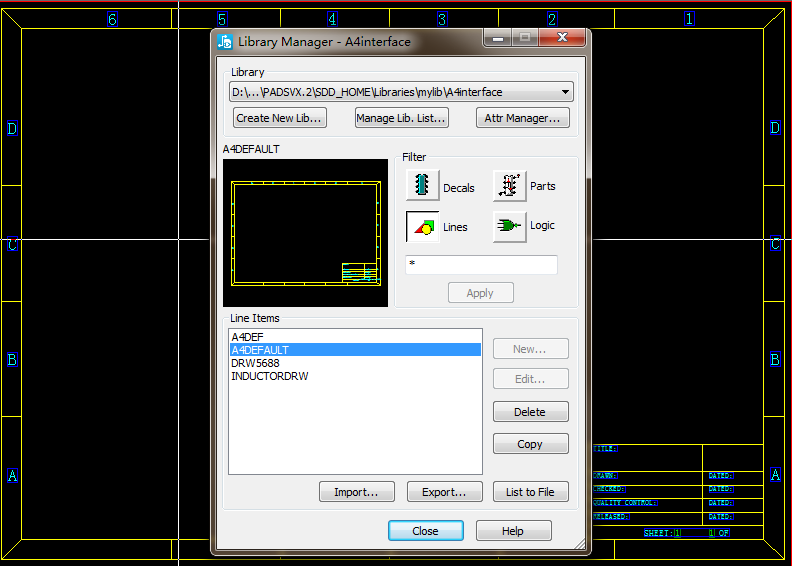
Task: Click the Library Manager title bar icon
Action: [225, 41]
